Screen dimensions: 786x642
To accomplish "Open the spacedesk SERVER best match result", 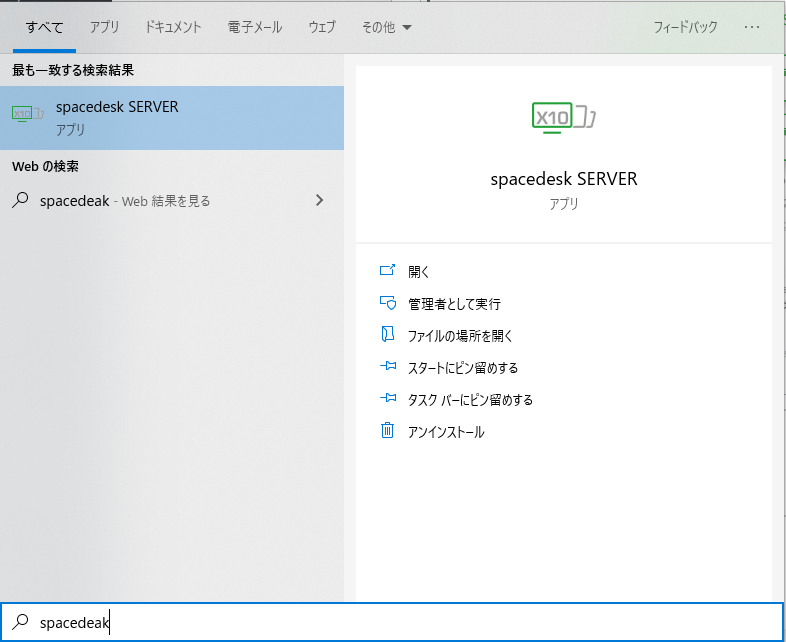I will click(x=172, y=118).
